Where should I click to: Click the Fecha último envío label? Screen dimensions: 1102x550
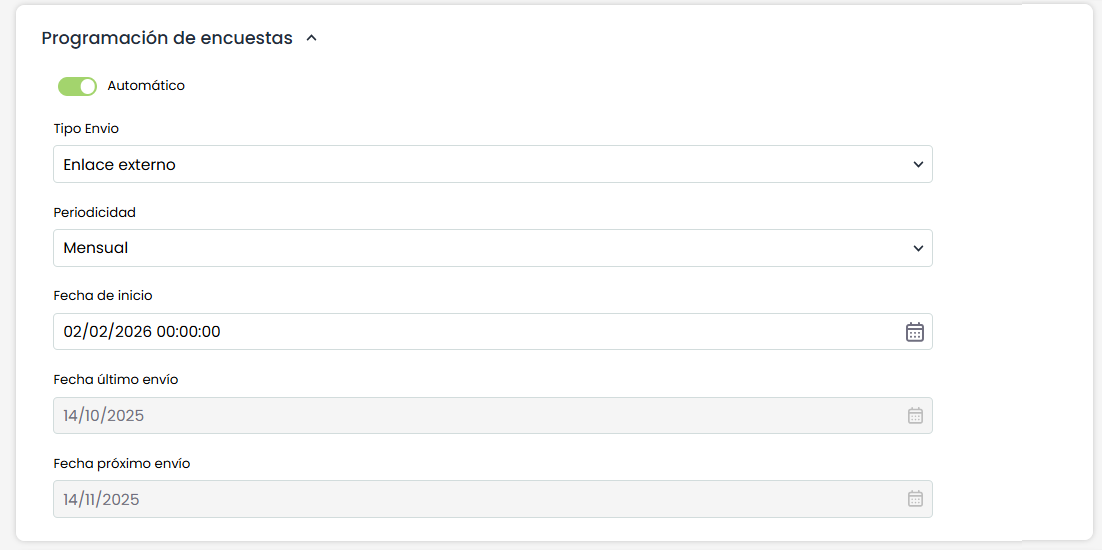click(x=115, y=380)
